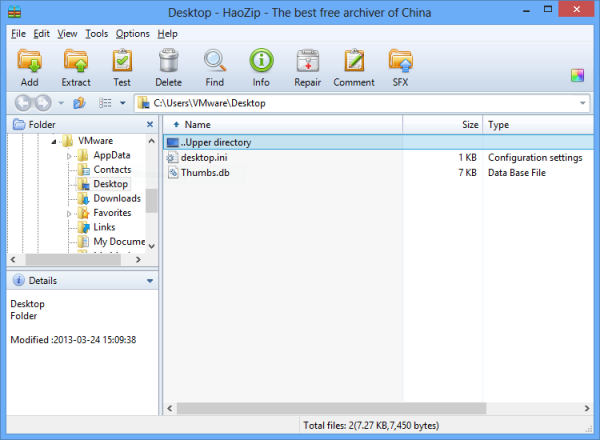This screenshot has width=600, height=440.
Task: Open the File menu
Action: pyautogui.click(x=18, y=34)
